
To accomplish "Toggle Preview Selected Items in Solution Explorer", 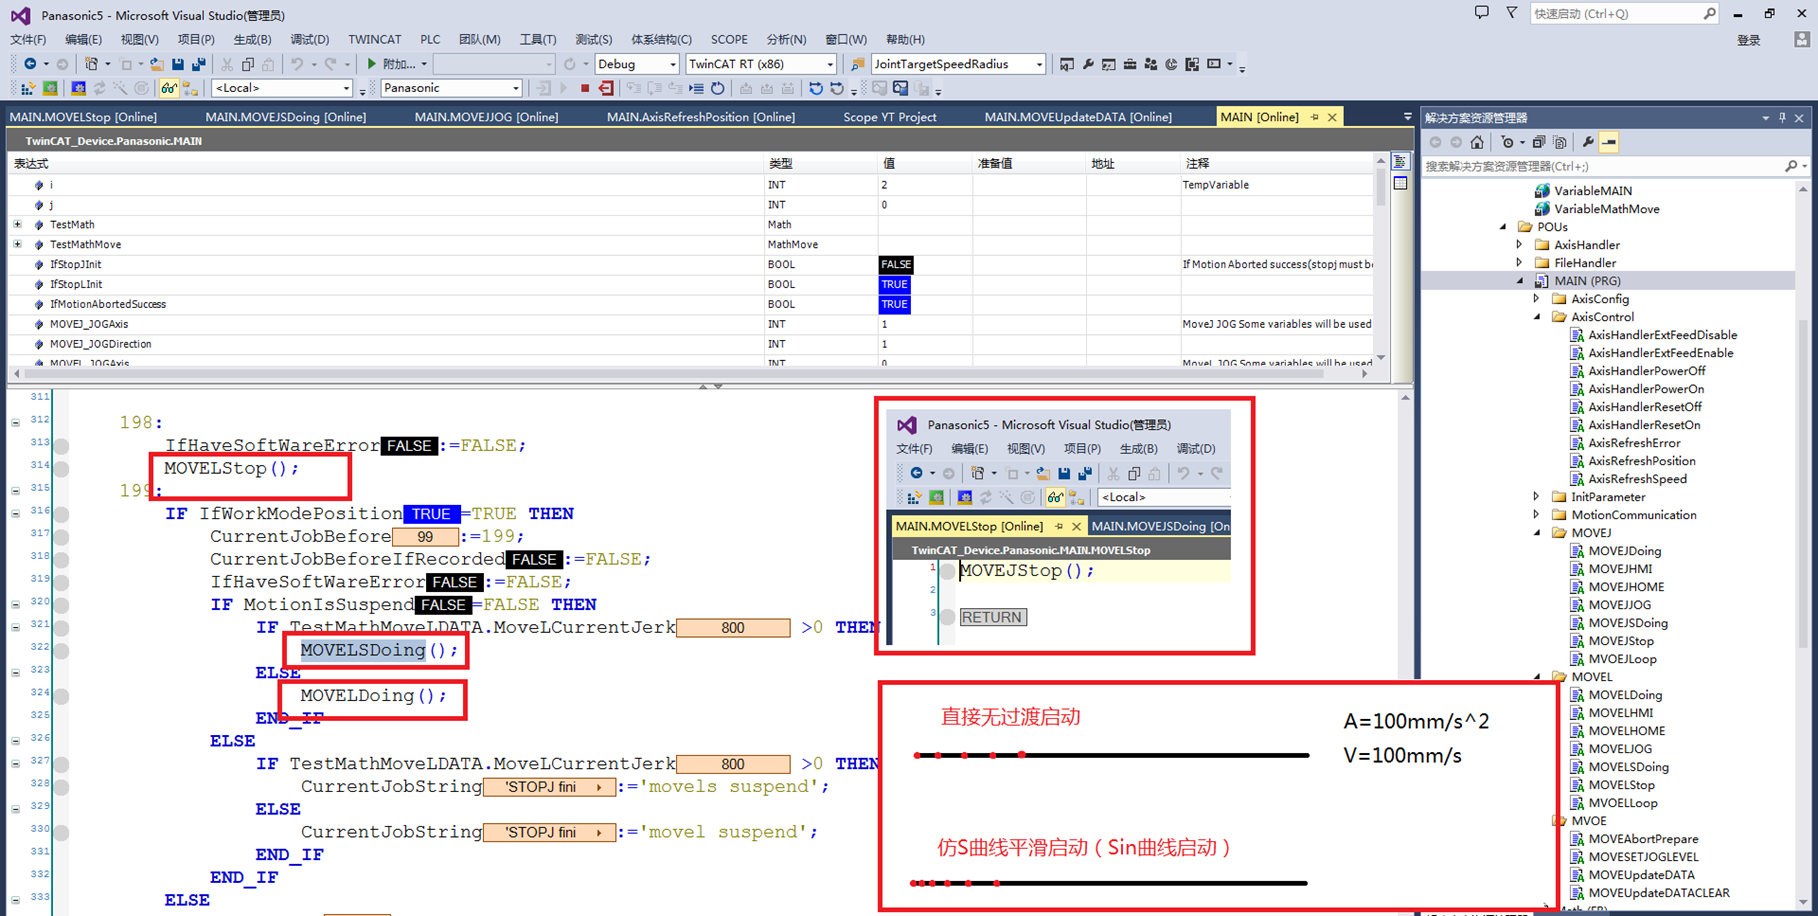I will 1609,142.
